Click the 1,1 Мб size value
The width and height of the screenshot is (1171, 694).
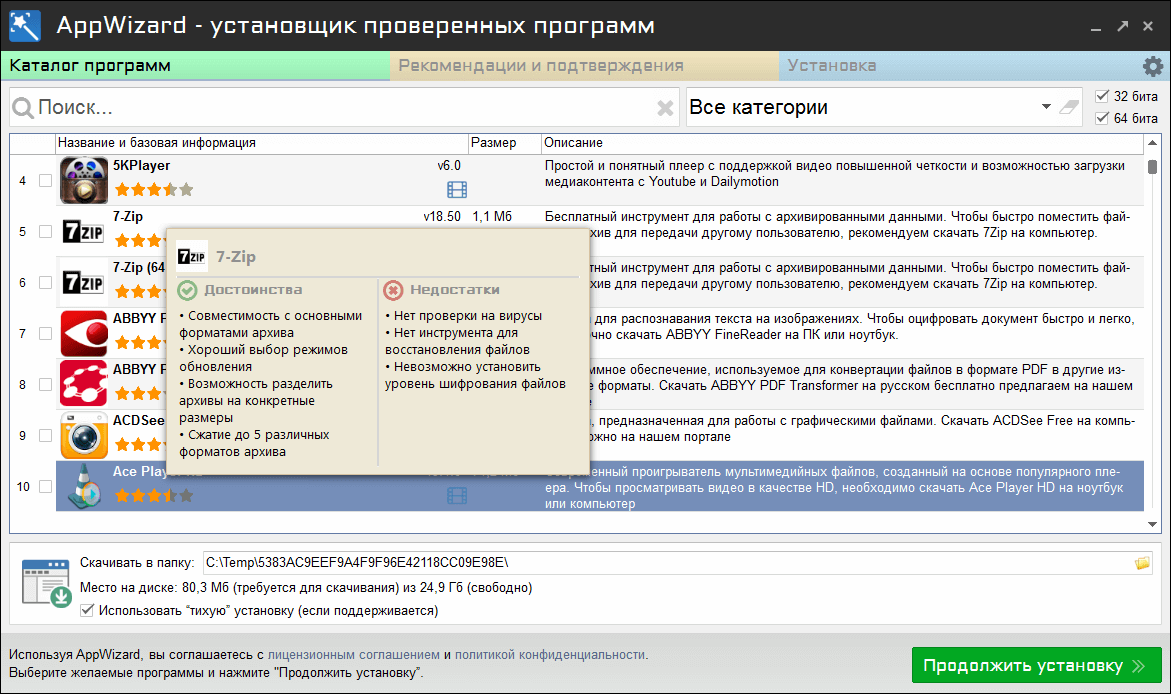(x=492, y=217)
